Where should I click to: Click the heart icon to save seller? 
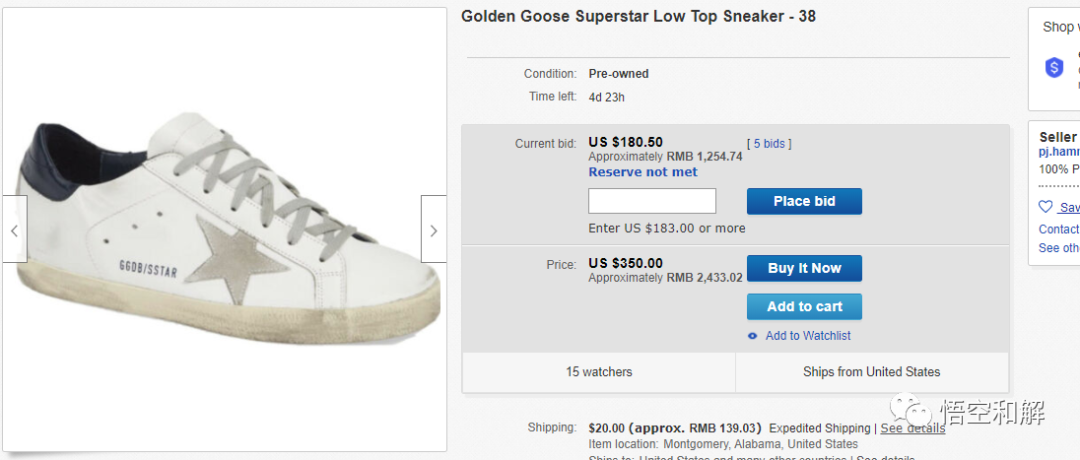click(1046, 207)
